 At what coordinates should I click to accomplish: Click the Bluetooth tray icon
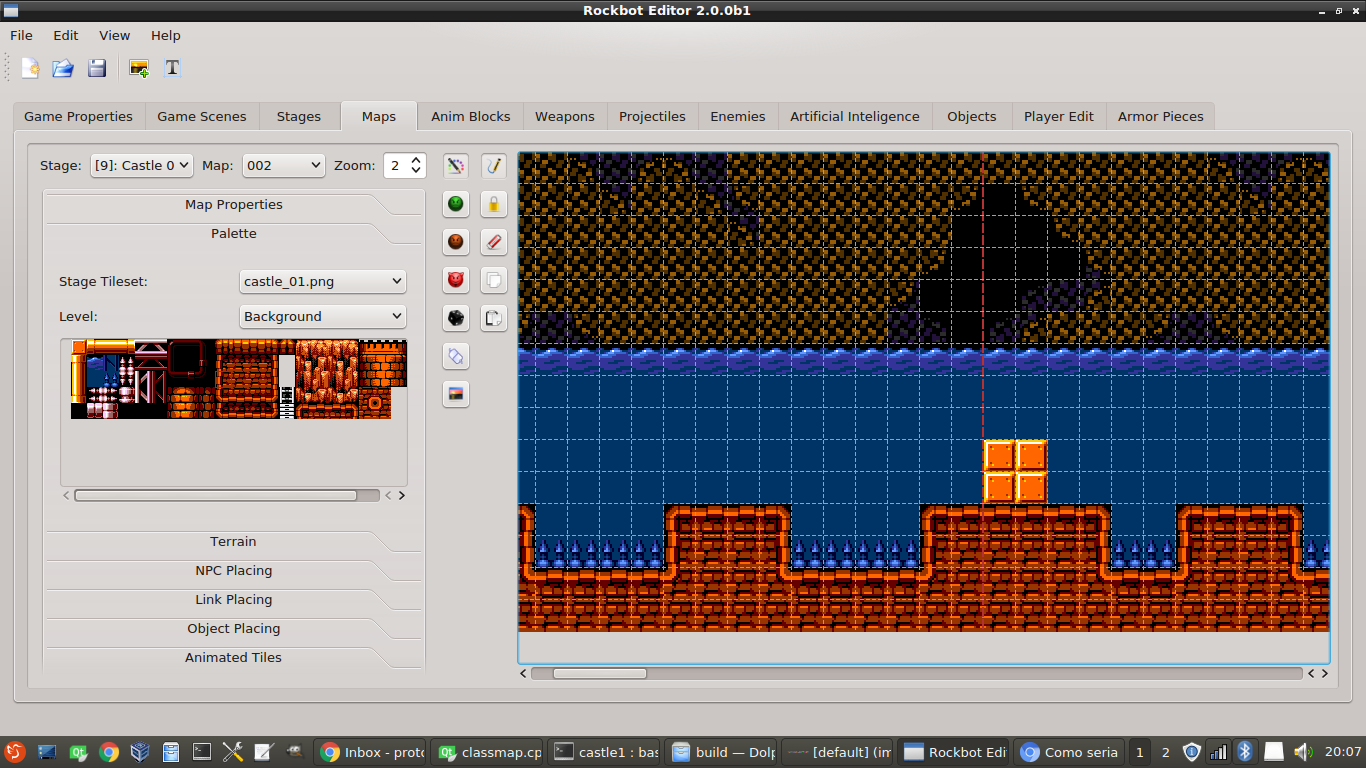point(1245,752)
